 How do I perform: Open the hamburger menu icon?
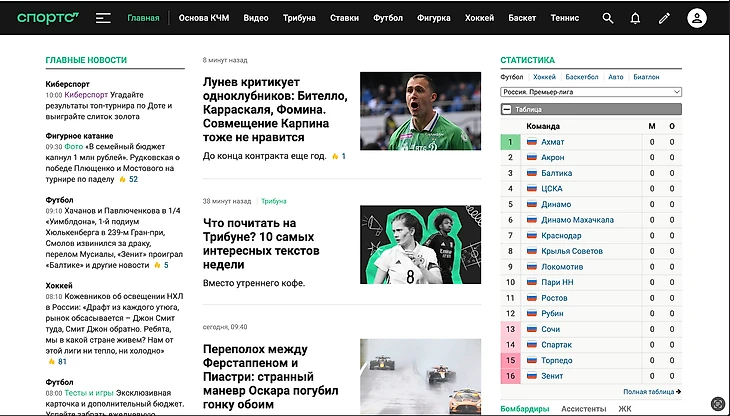click(103, 18)
